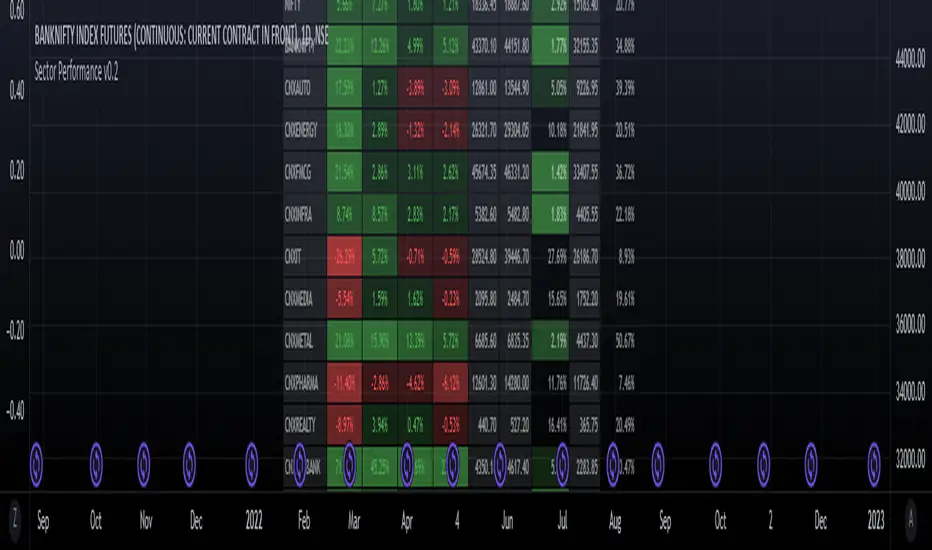
Task: Open the contract-roll marker above 2023
Action: click(874, 464)
